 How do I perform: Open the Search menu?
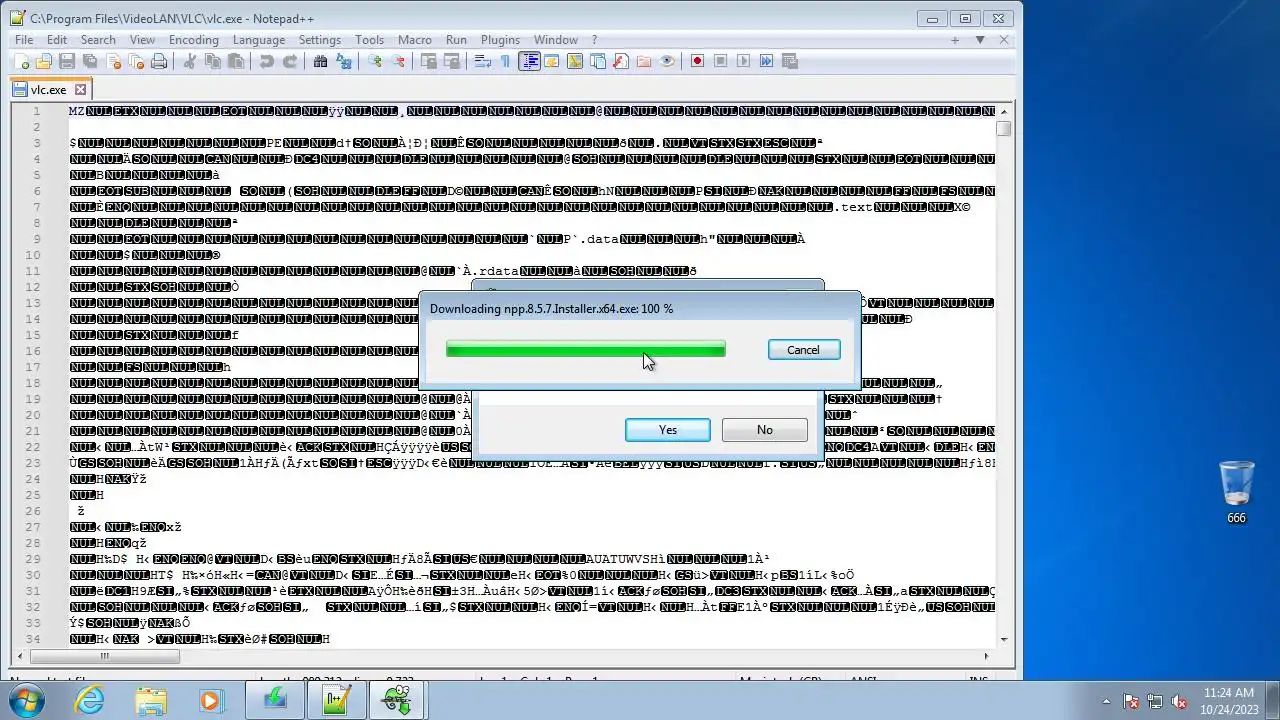click(98, 40)
